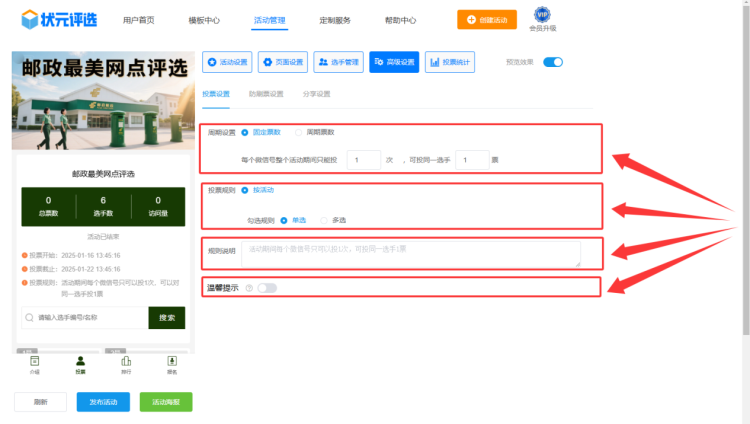Image resolution: width=750 pixels, height=424 pixels.
Task: Open 投票统计 chart button
Action: tap(449, 62)
